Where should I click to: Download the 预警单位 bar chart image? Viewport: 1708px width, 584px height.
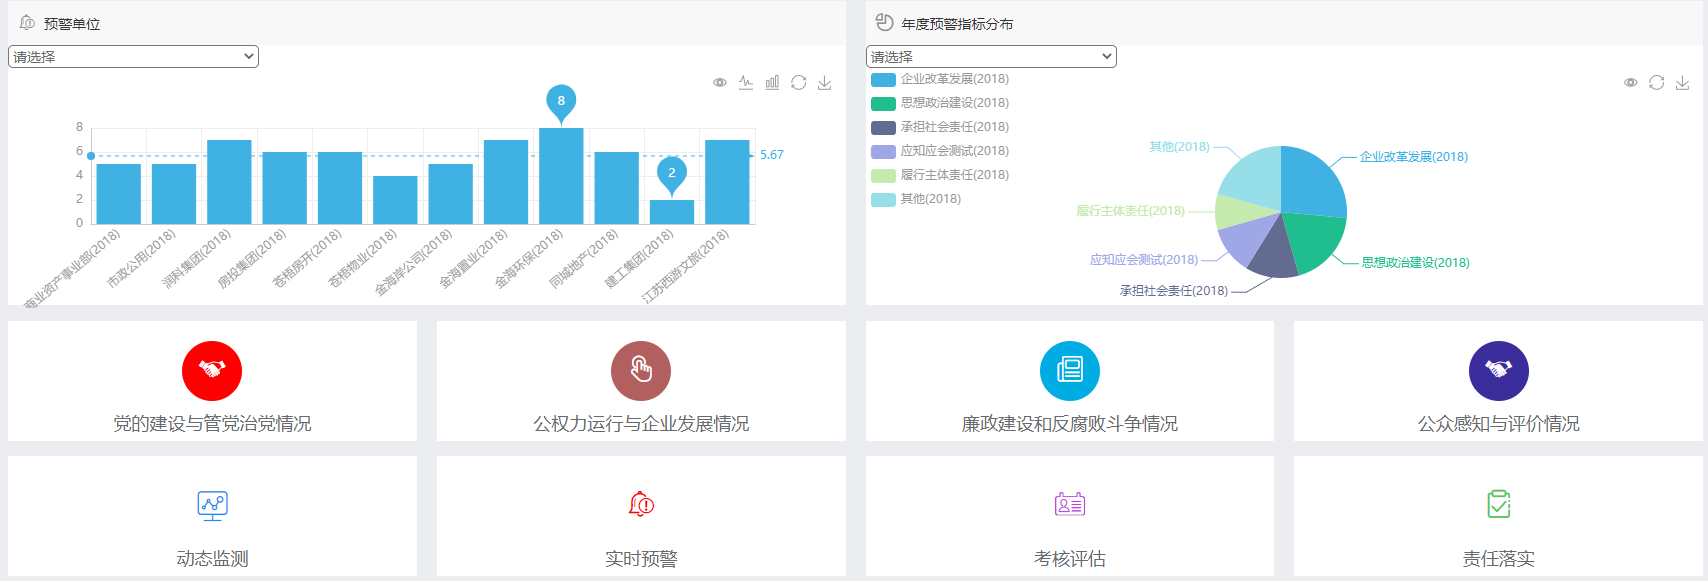click(824, 83)
